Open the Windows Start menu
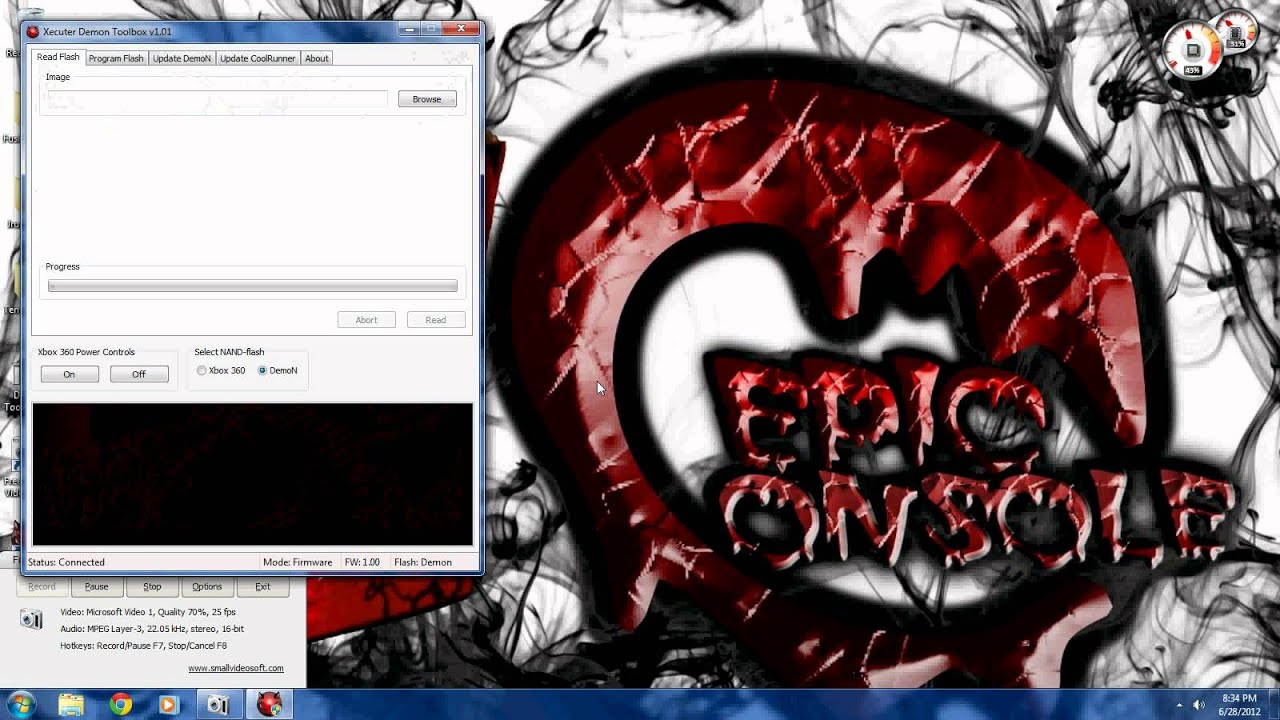The width and height of the screenshot is (1280, 720). [20, 704]
